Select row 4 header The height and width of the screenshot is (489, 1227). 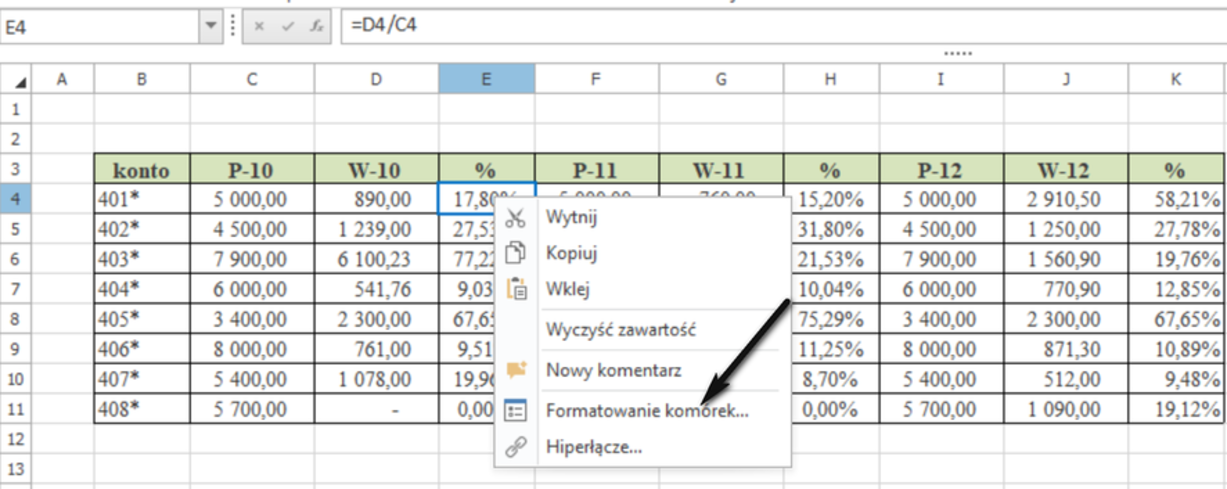(x=16, y=199)
